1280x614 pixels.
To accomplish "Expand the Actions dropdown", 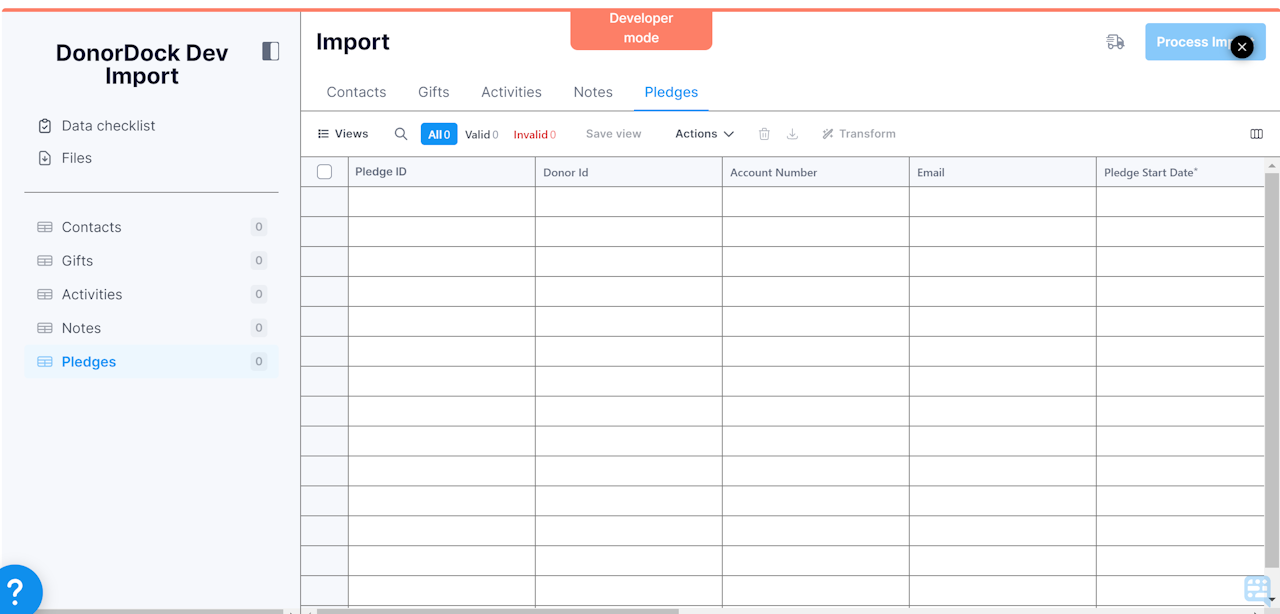I will (x=703, y=133).
